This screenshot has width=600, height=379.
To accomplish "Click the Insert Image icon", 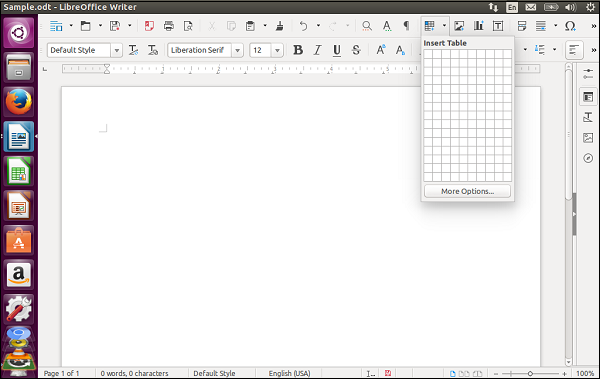I will [459, 26].
